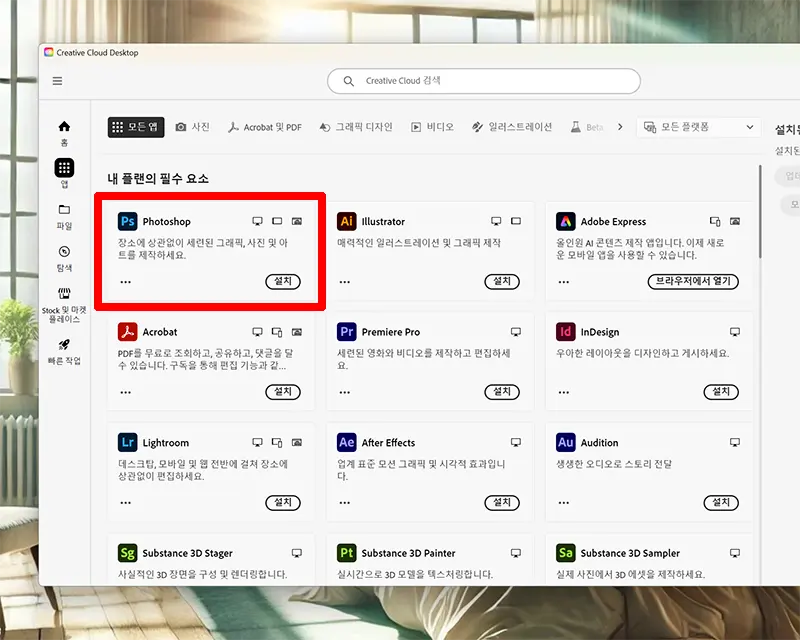Install InDesign with 설치 button
This screenshot has height=640, width=800.
721,391
